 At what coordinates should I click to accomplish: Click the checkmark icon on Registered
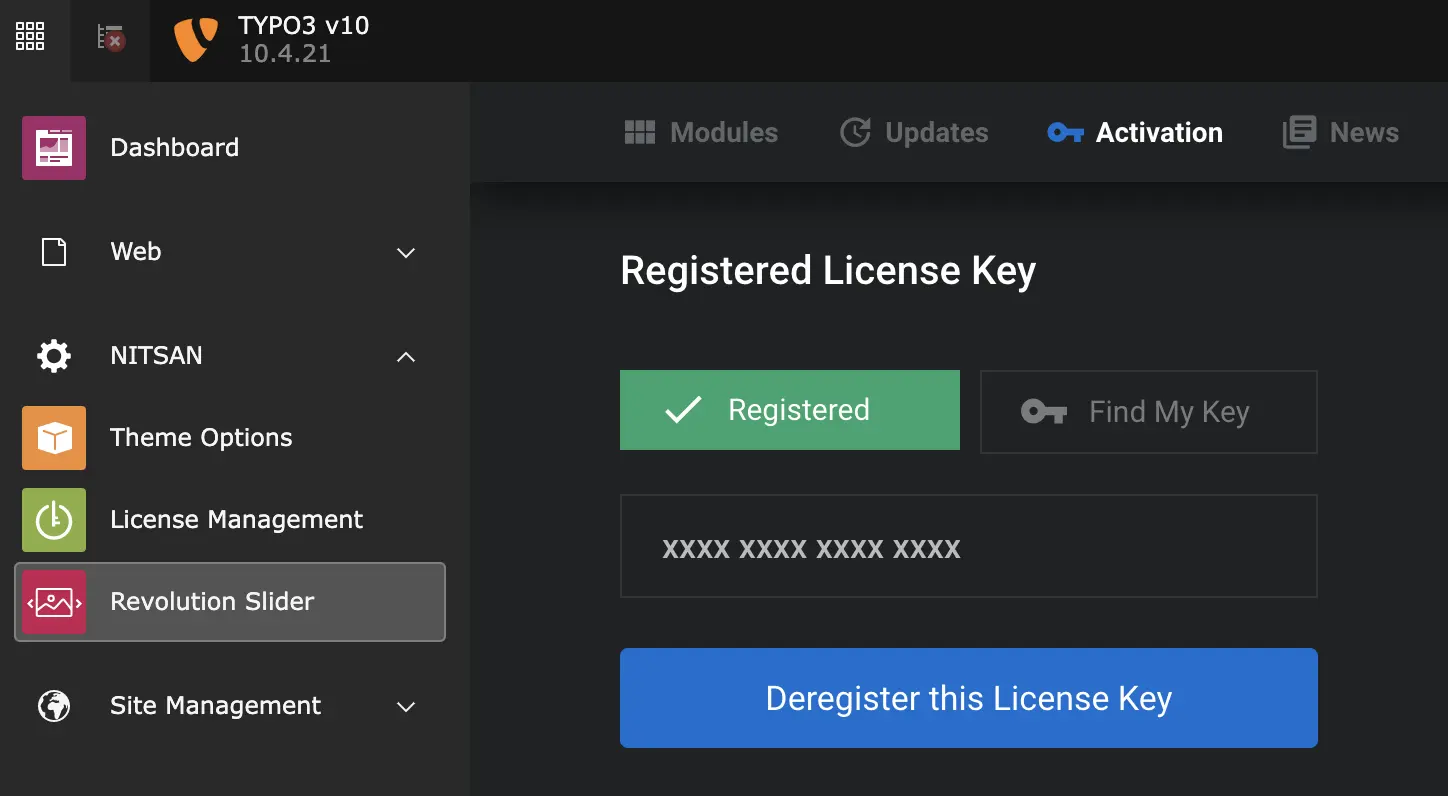coord(683,410)
